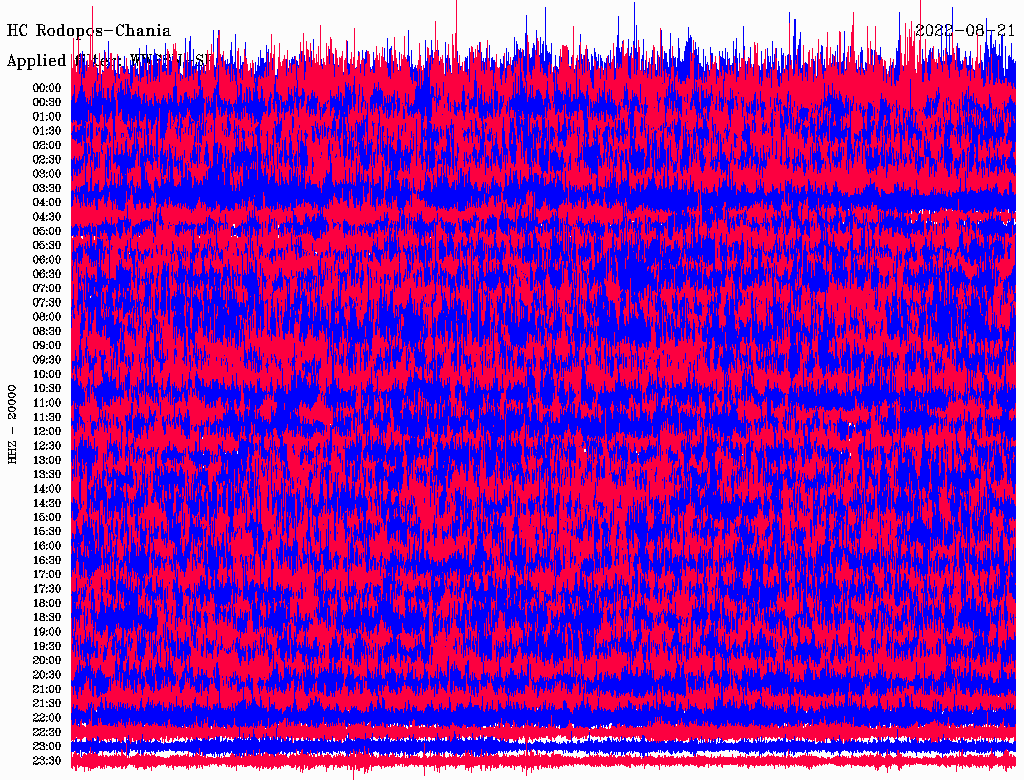Screen dimensions: 1024x780
Task: Select the 12:00 time row label
Action: pyautogui.click(x=47, y=432)
